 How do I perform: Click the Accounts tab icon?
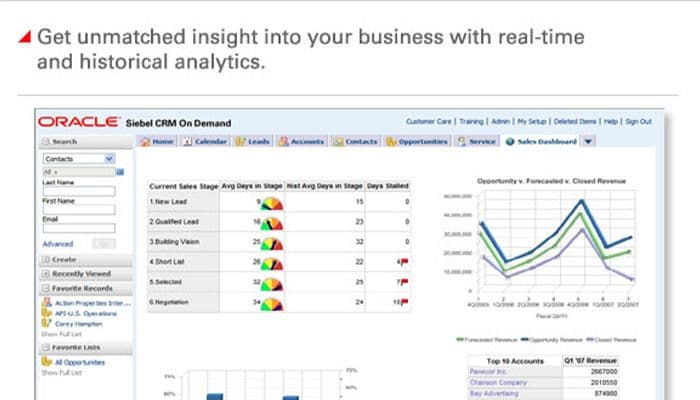pos(284,142)
